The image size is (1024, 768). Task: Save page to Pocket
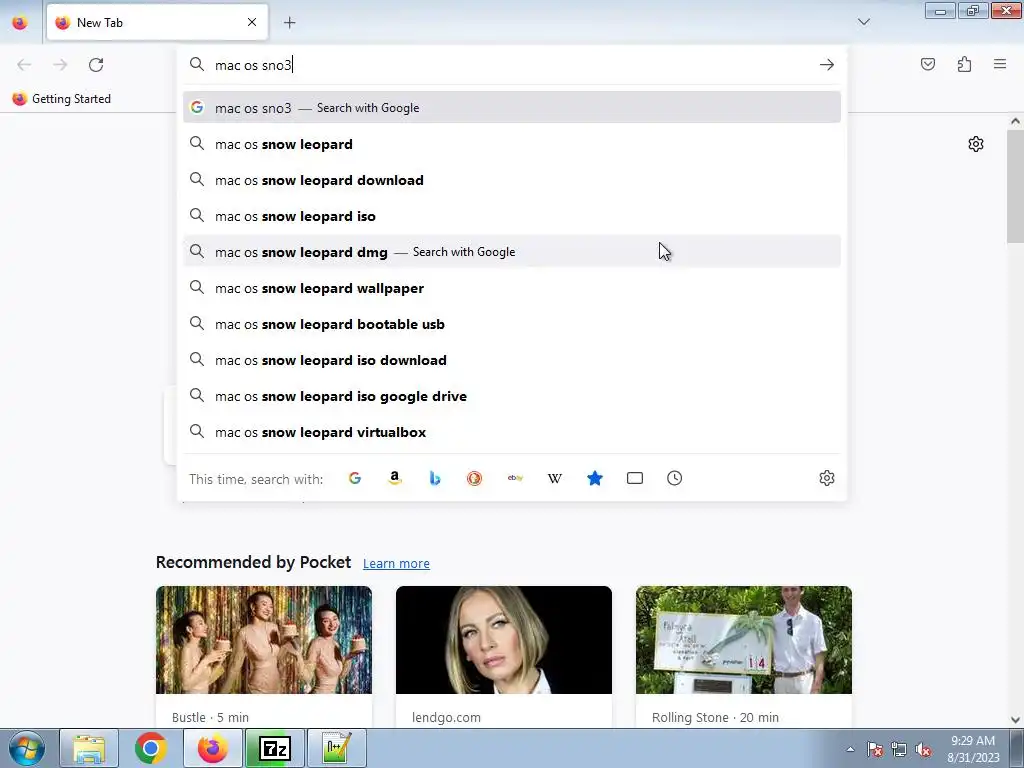928,64
